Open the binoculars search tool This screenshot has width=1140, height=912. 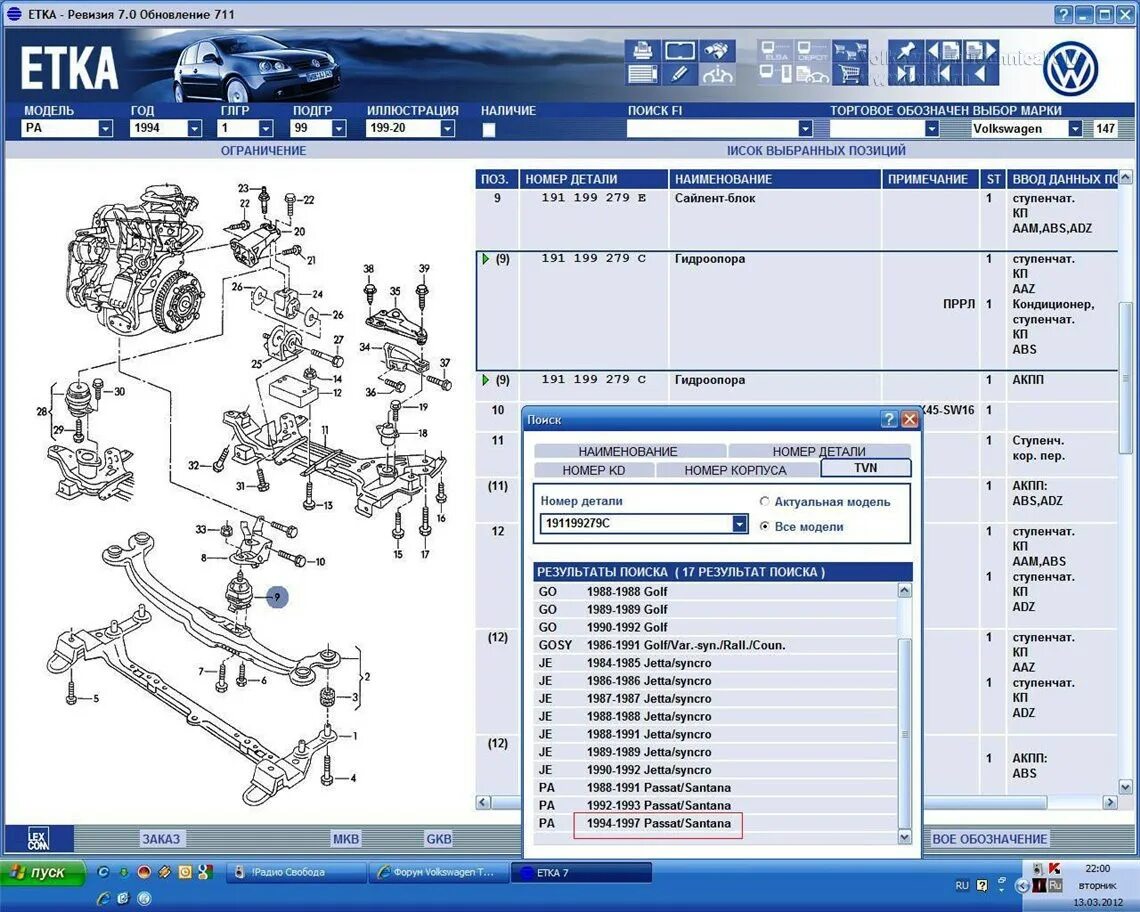coord(717,52)
